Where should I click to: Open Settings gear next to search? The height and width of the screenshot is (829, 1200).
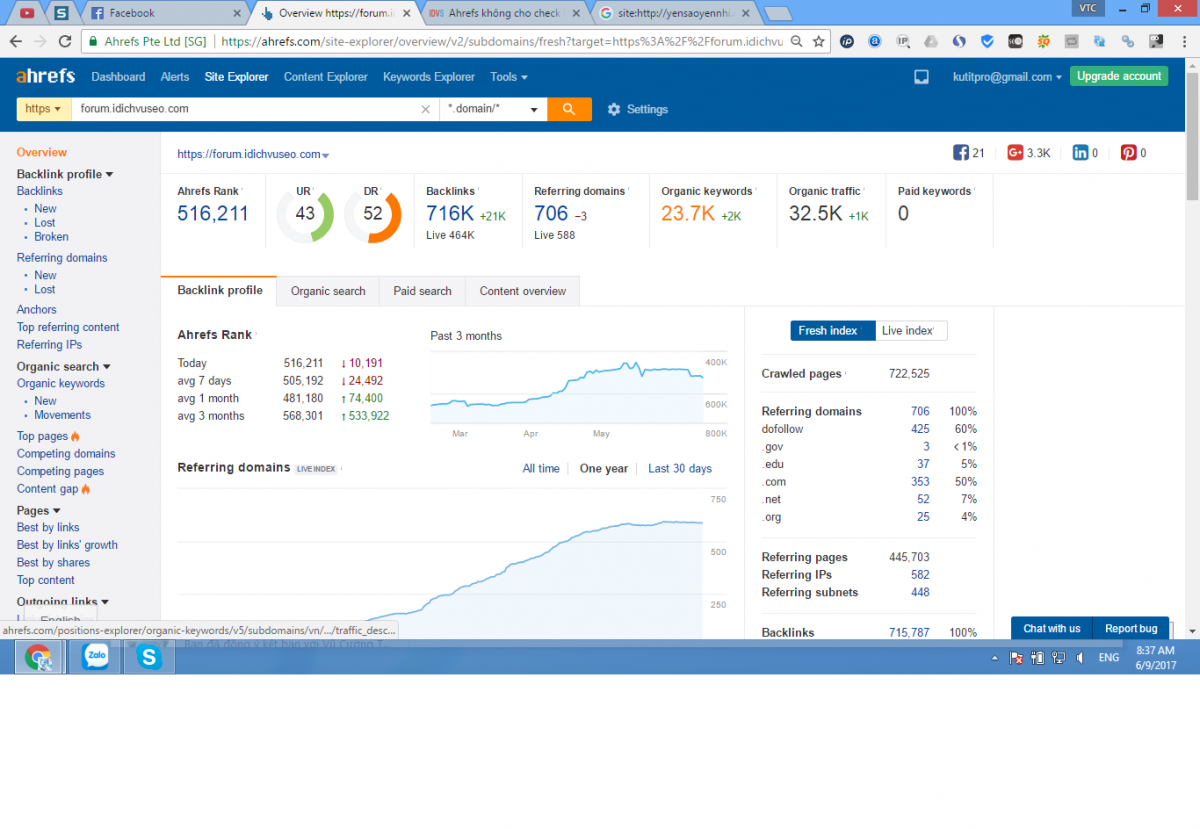click(637, 109)
